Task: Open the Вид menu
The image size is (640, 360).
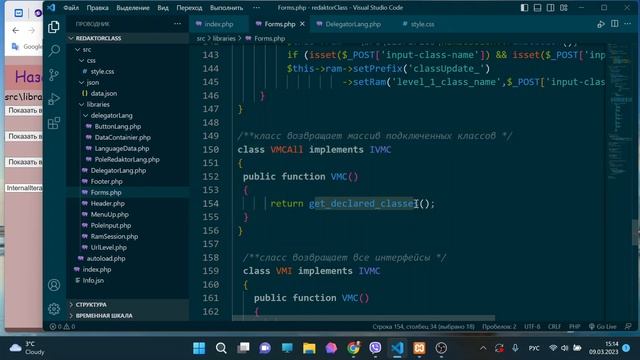Action: coord(163,8)
